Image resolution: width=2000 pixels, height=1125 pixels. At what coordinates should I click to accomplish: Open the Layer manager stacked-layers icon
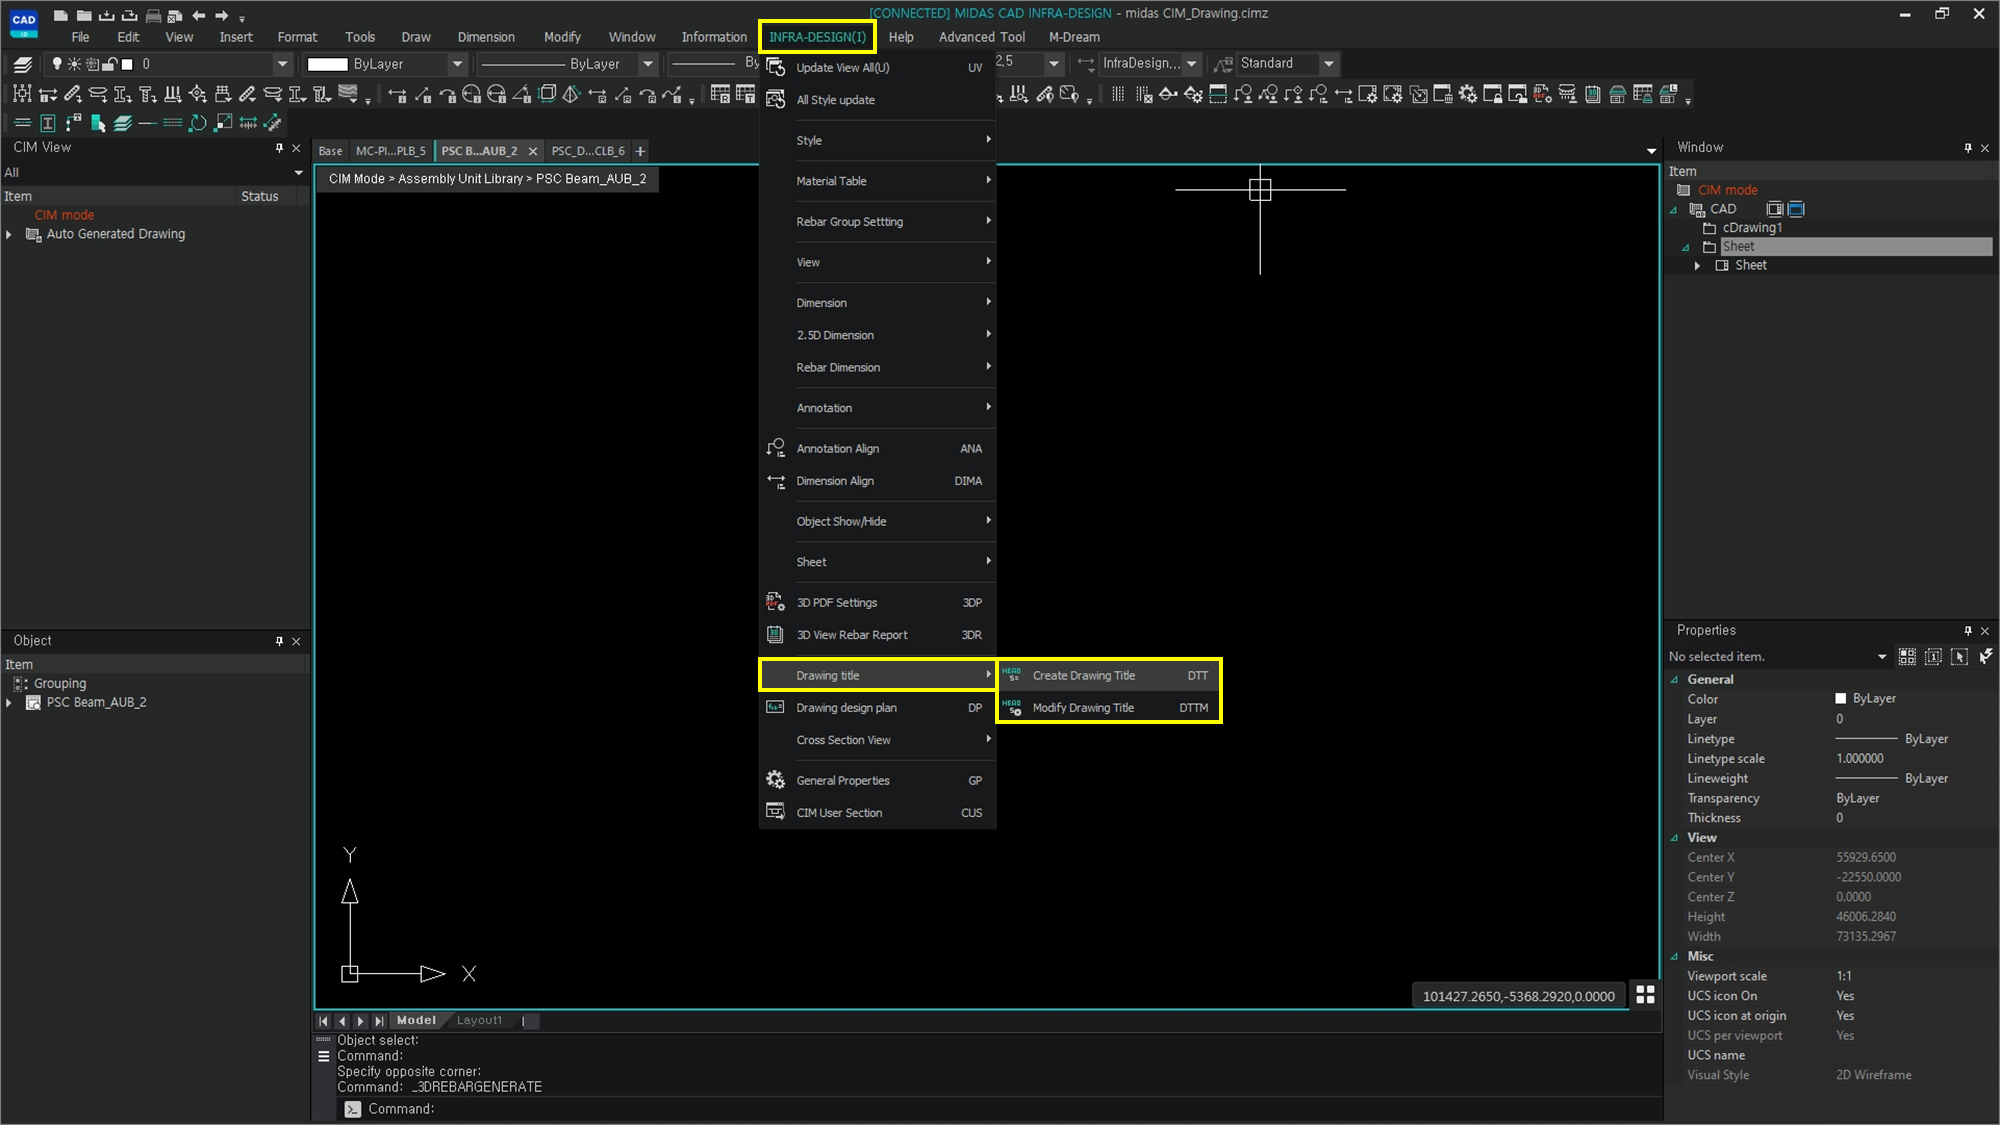(x=22, y=64)
